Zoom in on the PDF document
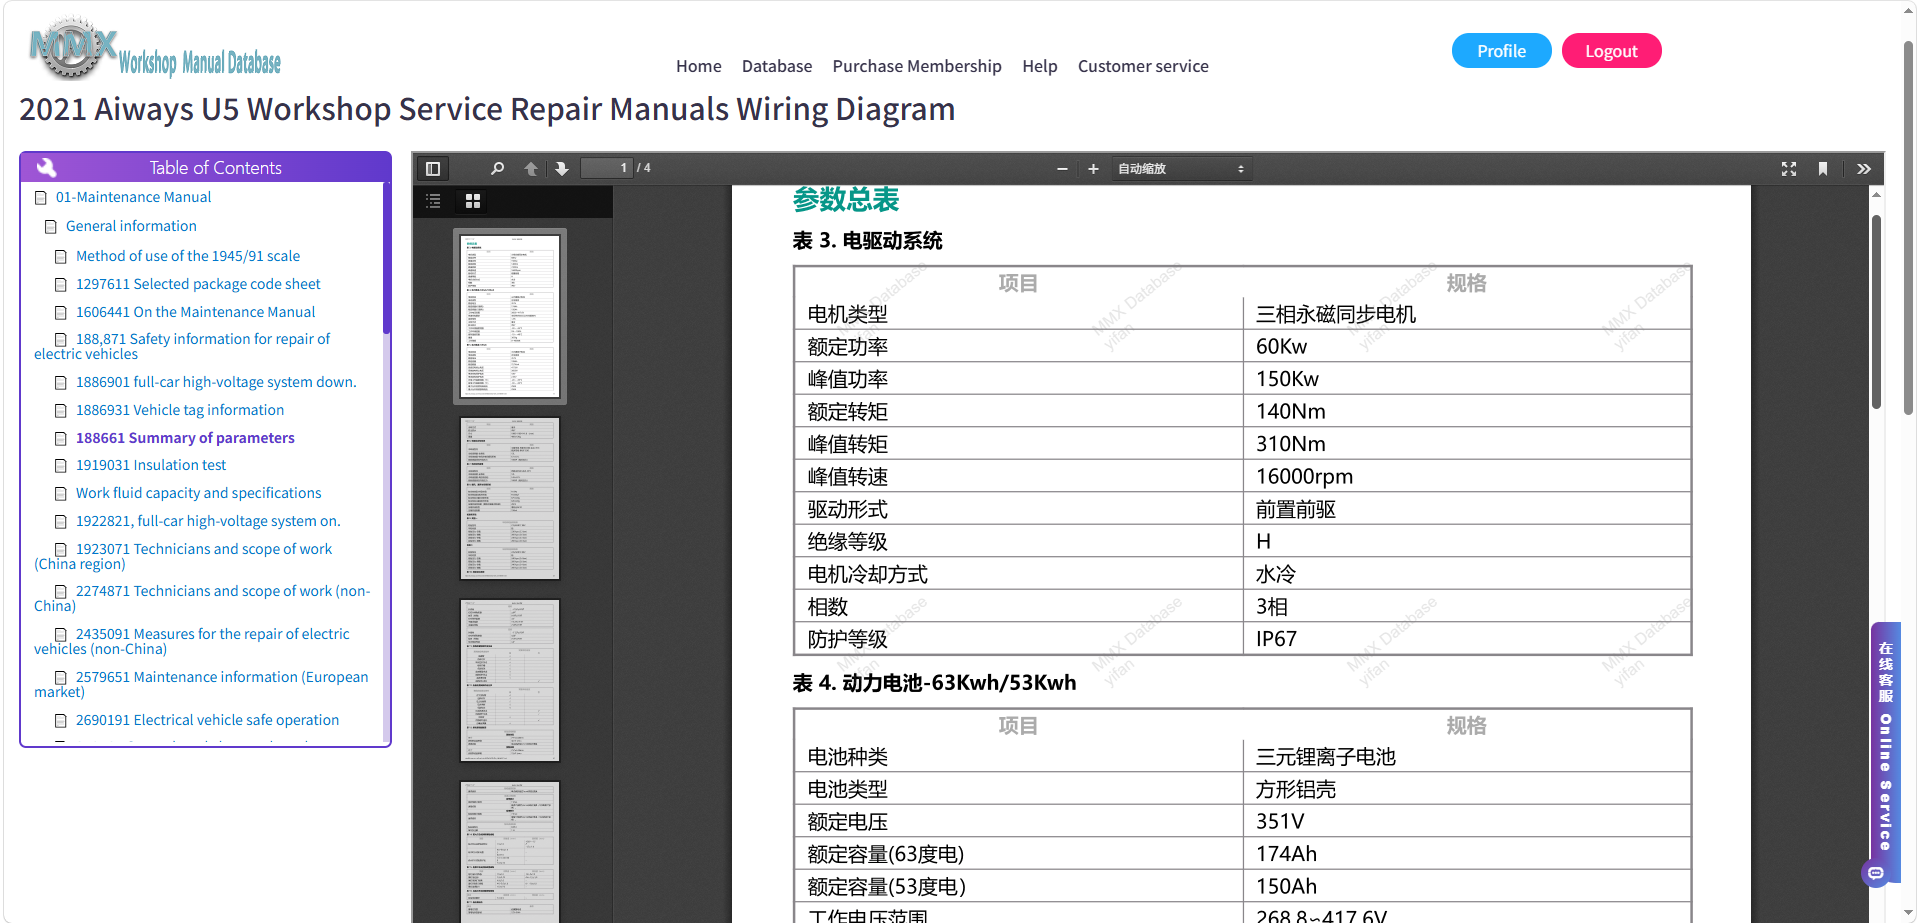The width and height of the screenshot is (1920, 923). click(1093, 169)
